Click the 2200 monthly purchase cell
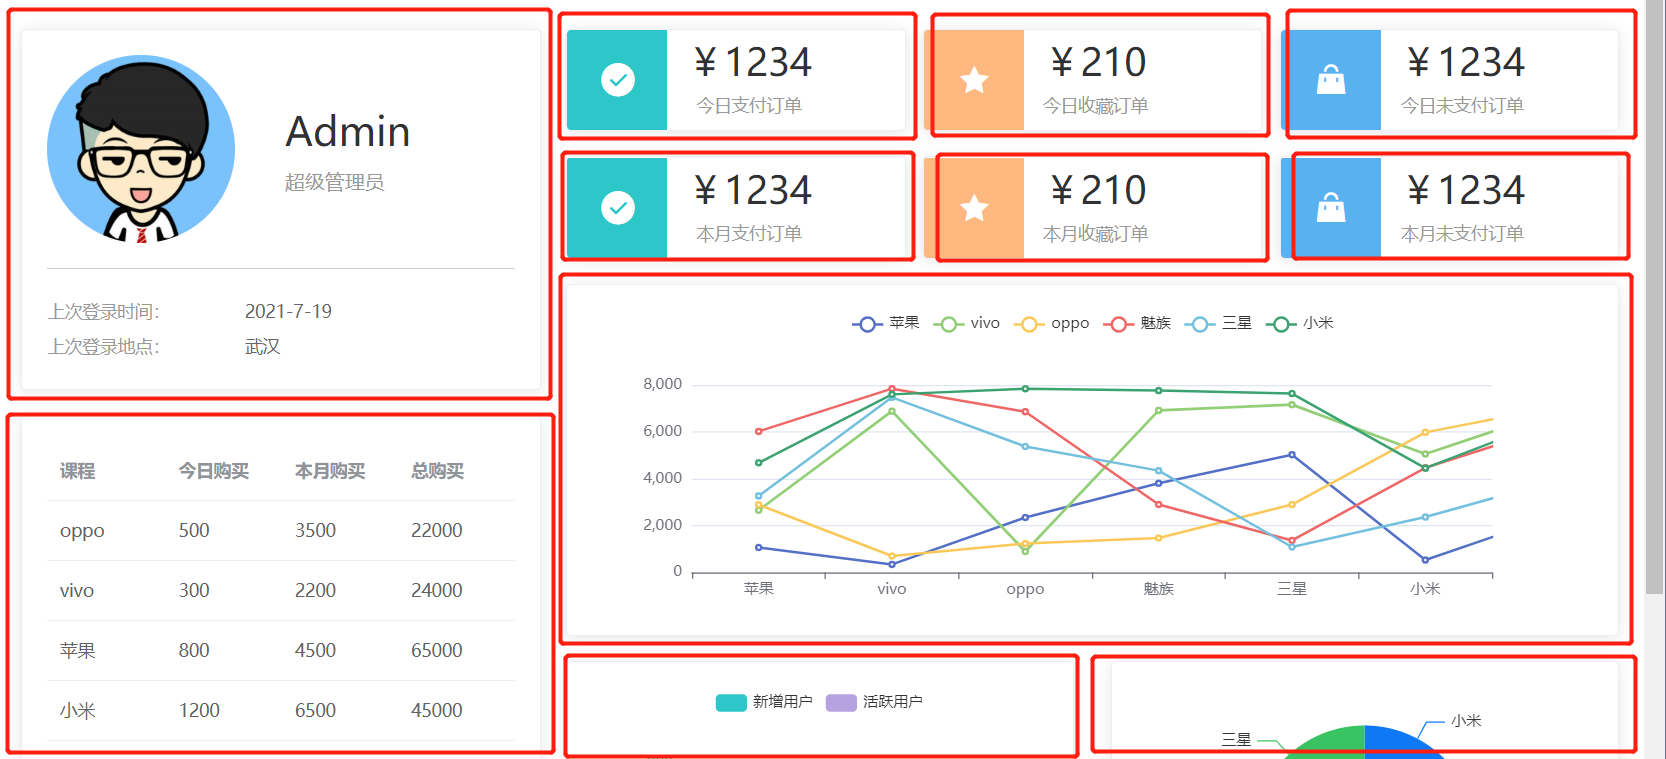The height and width of the screenshot is (759, 1666). point(315,591)
